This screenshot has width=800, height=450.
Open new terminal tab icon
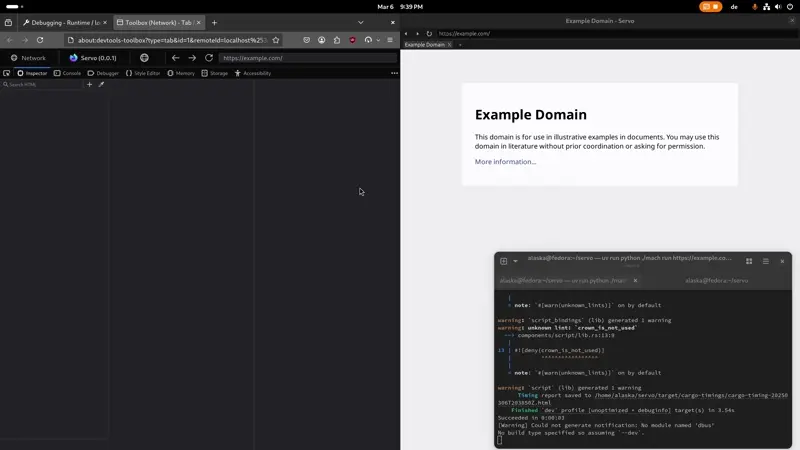[x=504, y=261]
